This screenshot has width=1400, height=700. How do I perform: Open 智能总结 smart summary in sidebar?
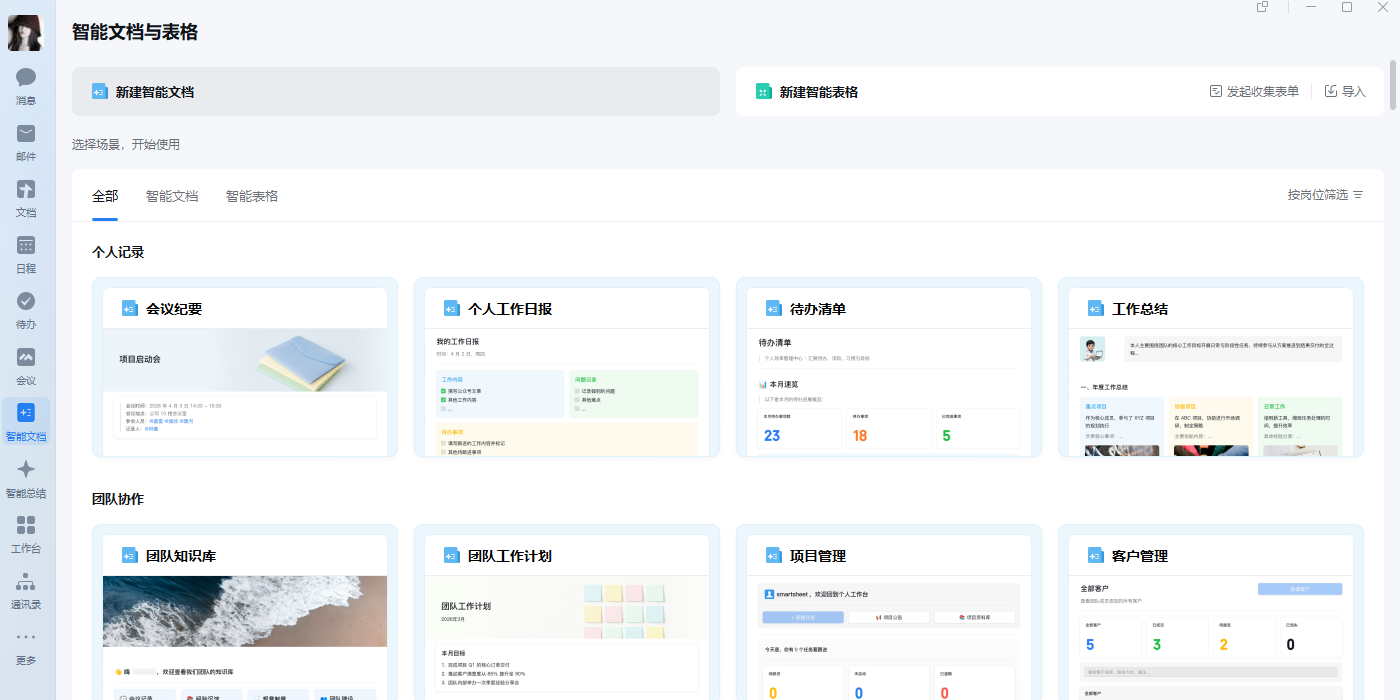coord(26,479)
